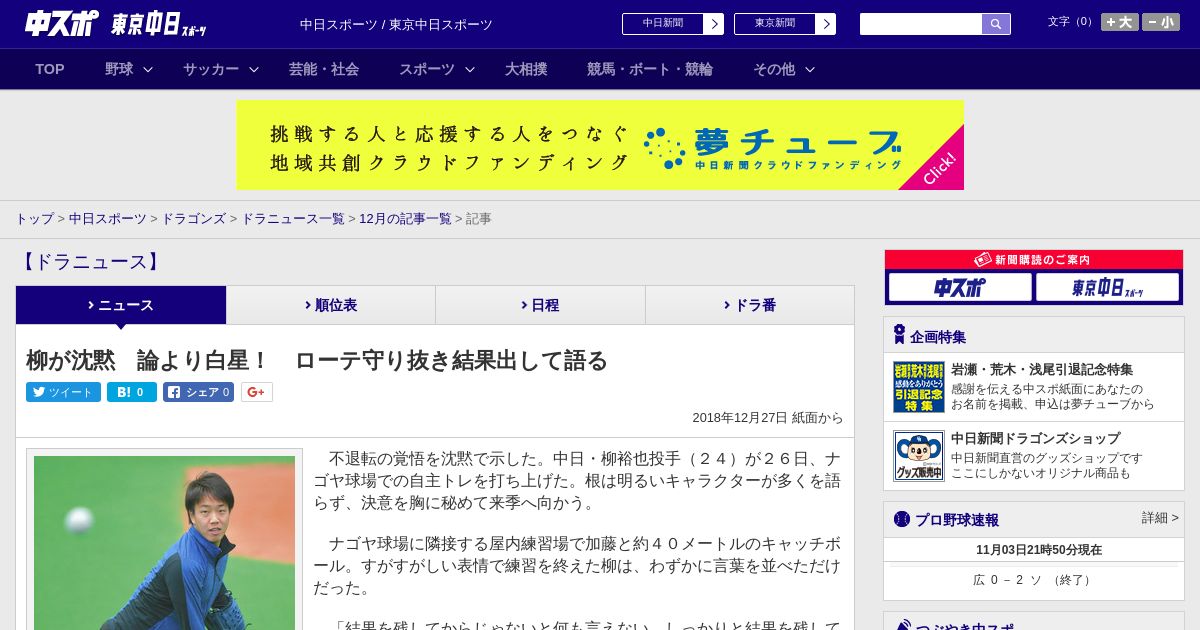Open 大相撲 navigation item
1200x630 pixels.
pyautogui.click(x=526, y=69)
